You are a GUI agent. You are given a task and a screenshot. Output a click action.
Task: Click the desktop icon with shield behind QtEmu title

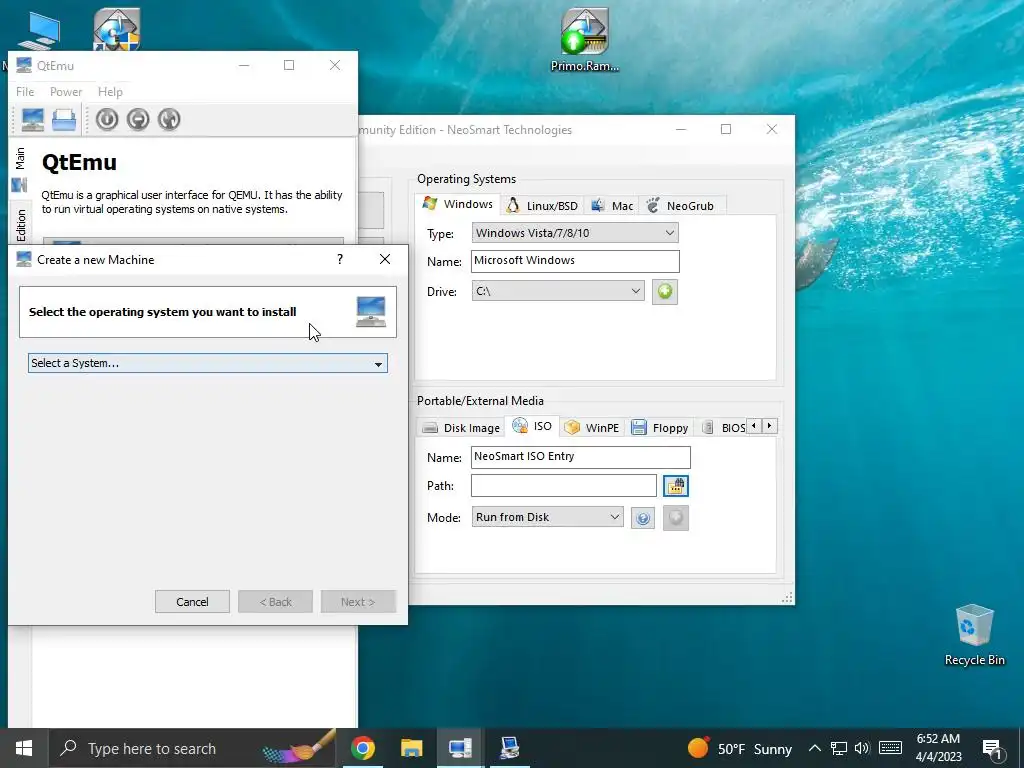(117, 29)
